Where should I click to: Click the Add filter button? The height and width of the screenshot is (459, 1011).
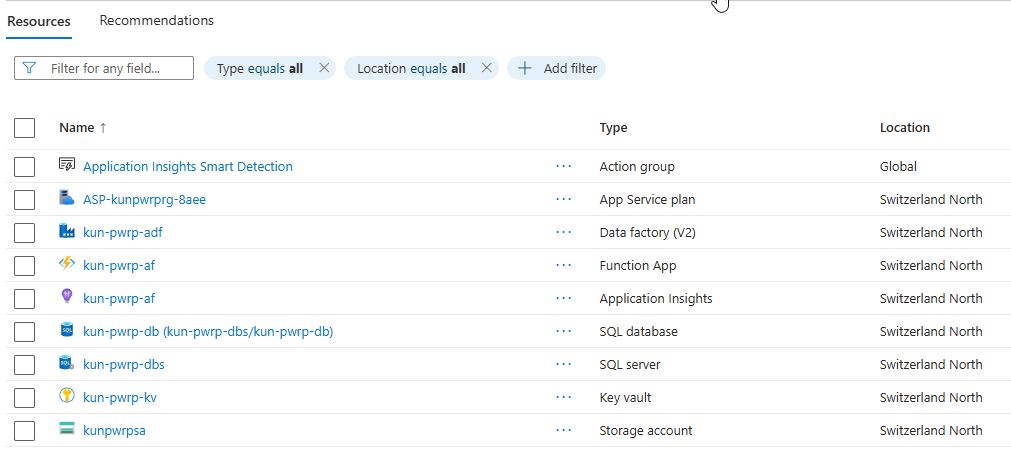[x=556, y=68]
